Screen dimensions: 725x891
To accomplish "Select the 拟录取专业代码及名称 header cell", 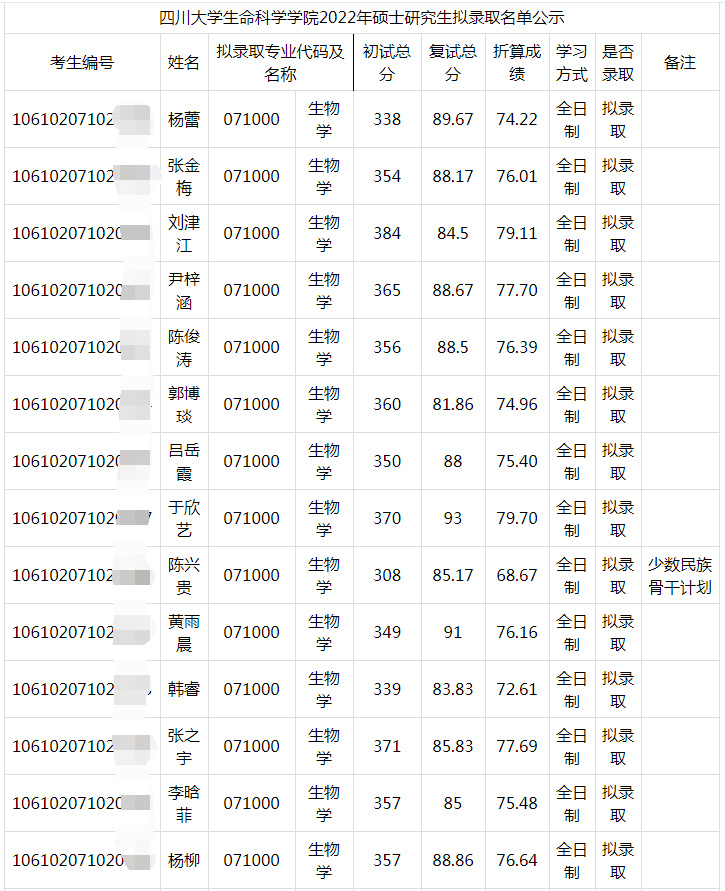I will (280, 62).
